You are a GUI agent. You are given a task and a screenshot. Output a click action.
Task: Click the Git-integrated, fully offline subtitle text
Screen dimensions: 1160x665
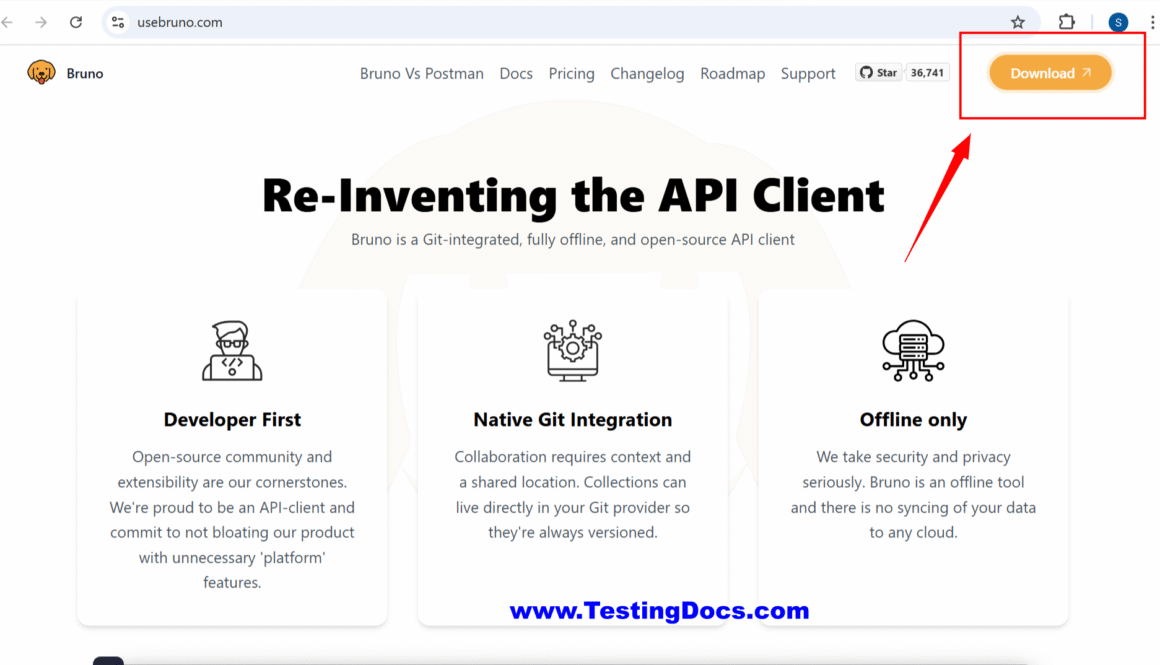coord(573,240)
